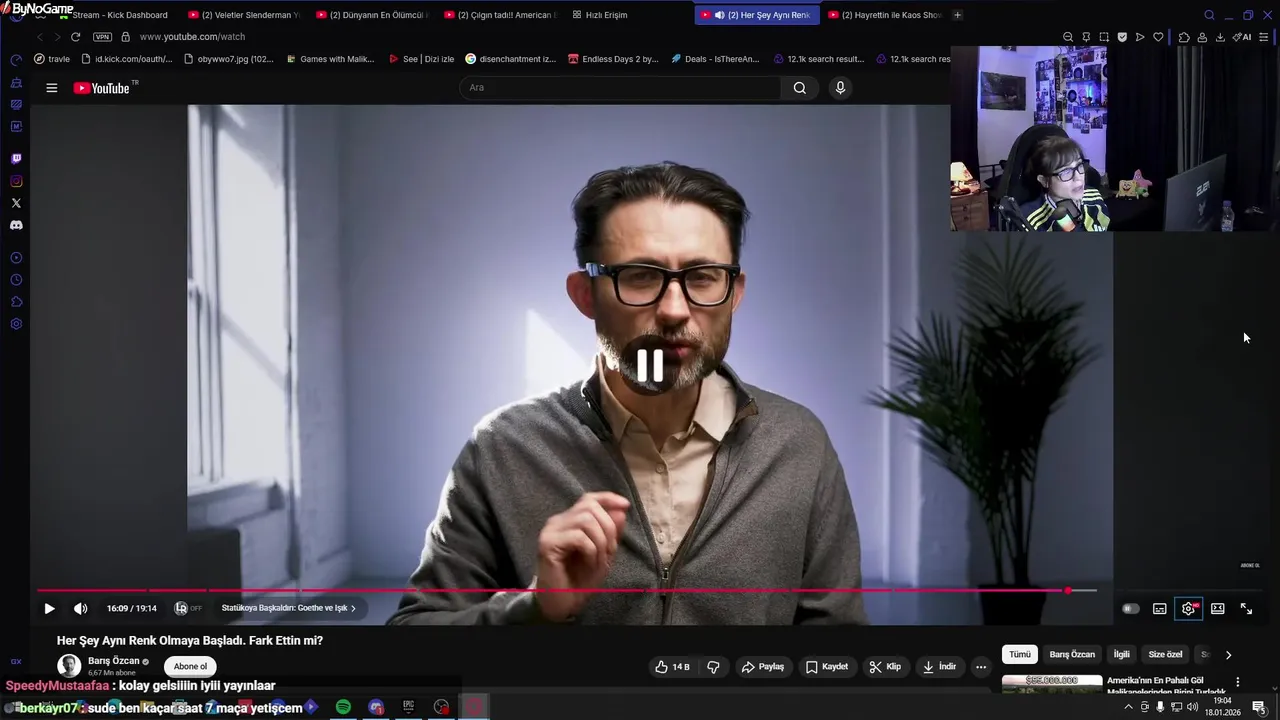1280x720 pixels.
Task: Open options for recommended 'Amerika'nın En Pahalı' video
Action: (1237, 682)
